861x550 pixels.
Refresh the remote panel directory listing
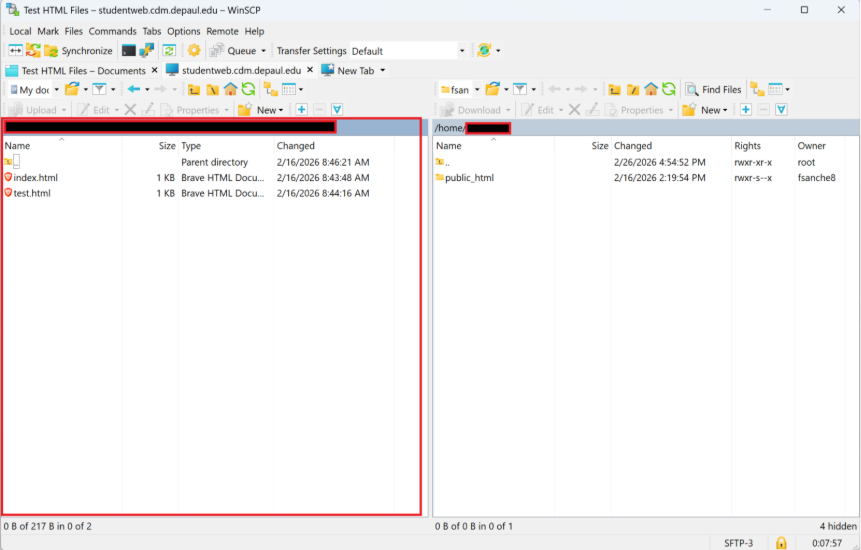click(668, 90)
